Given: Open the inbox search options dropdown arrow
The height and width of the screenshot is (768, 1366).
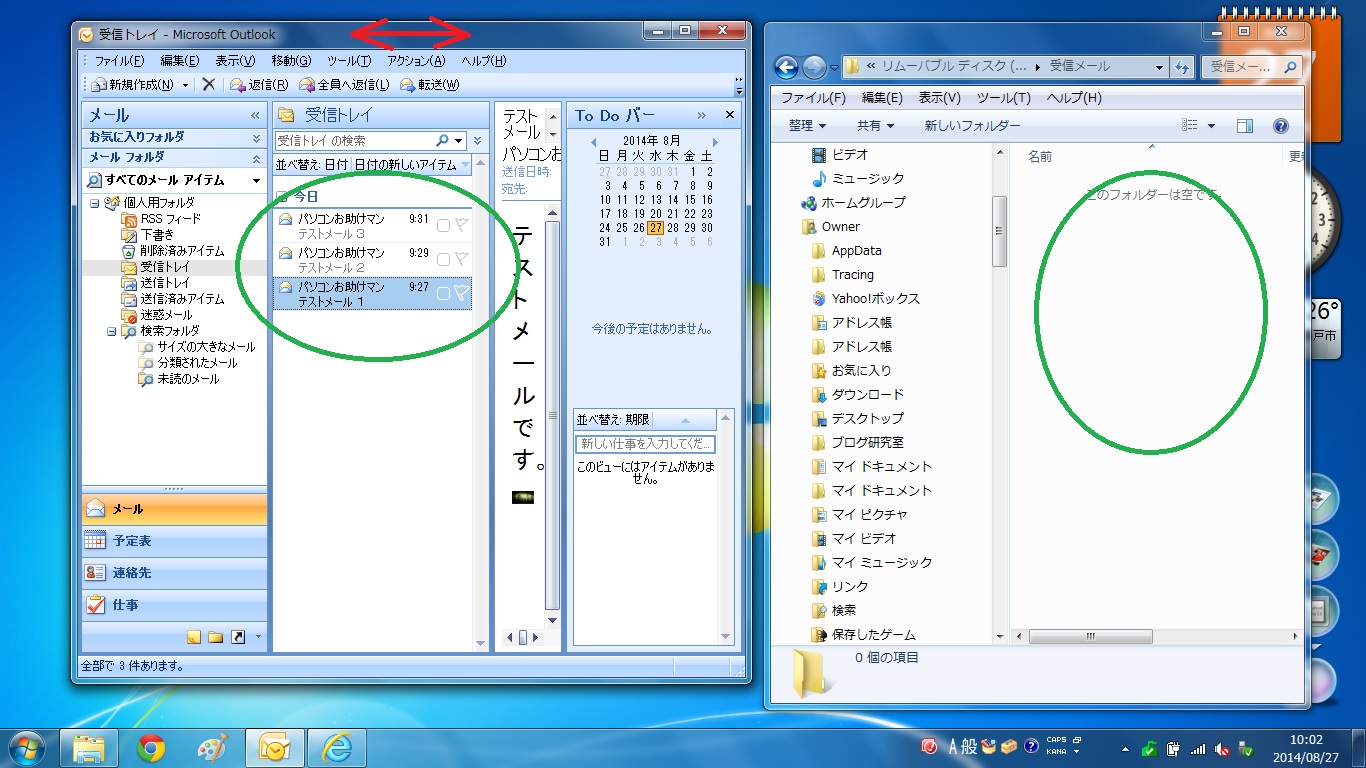Looking at the screenshot, I should [459, 141].
